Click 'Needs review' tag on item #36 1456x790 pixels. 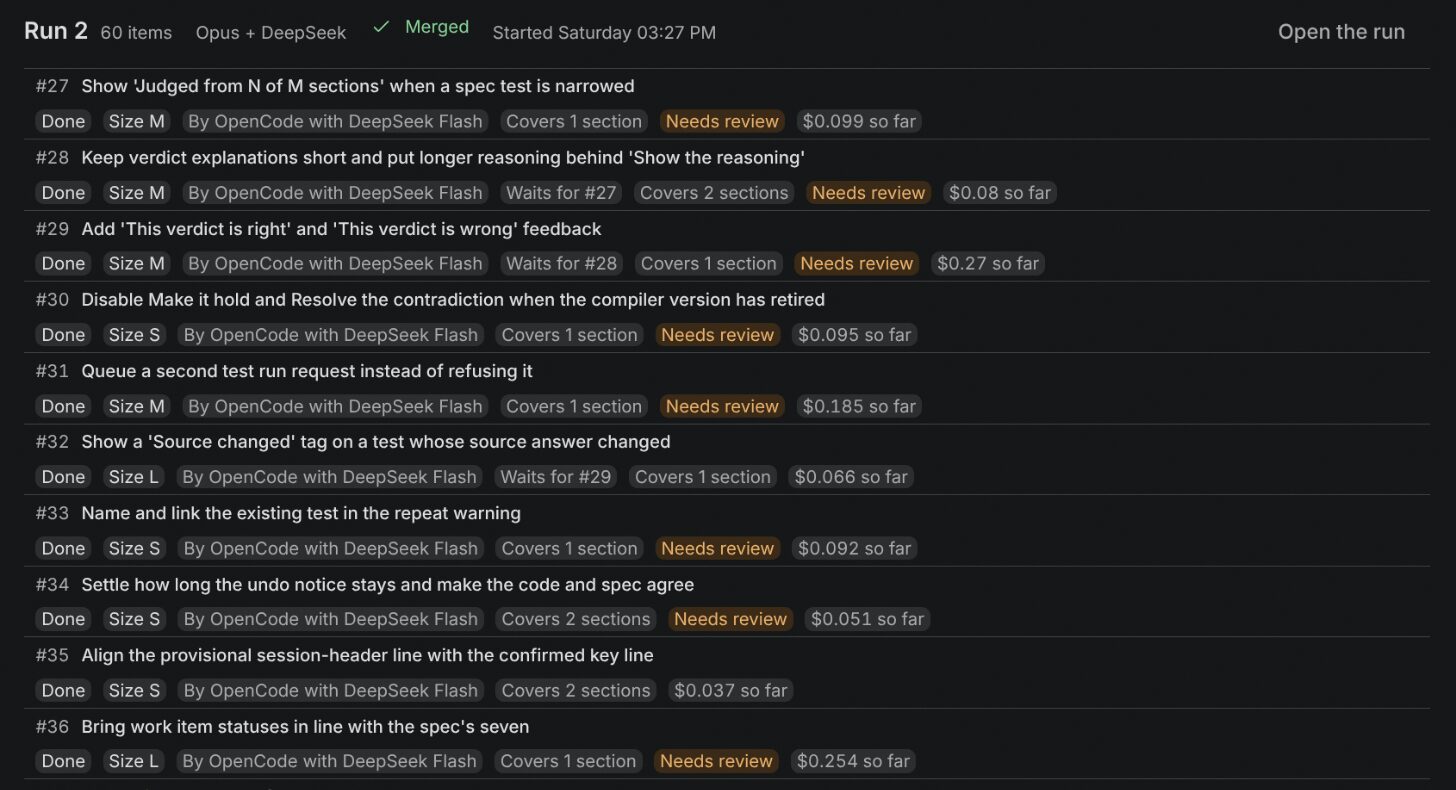[716, 761]
